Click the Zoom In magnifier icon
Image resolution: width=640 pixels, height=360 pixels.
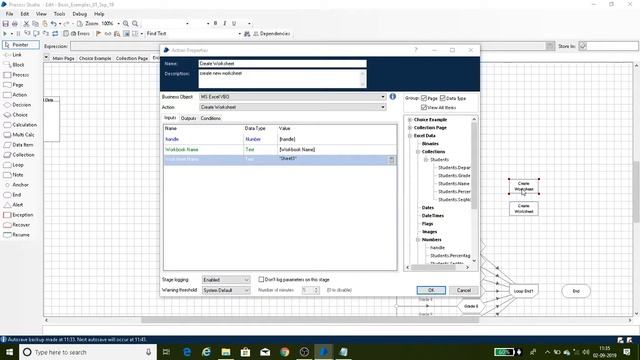126,24
